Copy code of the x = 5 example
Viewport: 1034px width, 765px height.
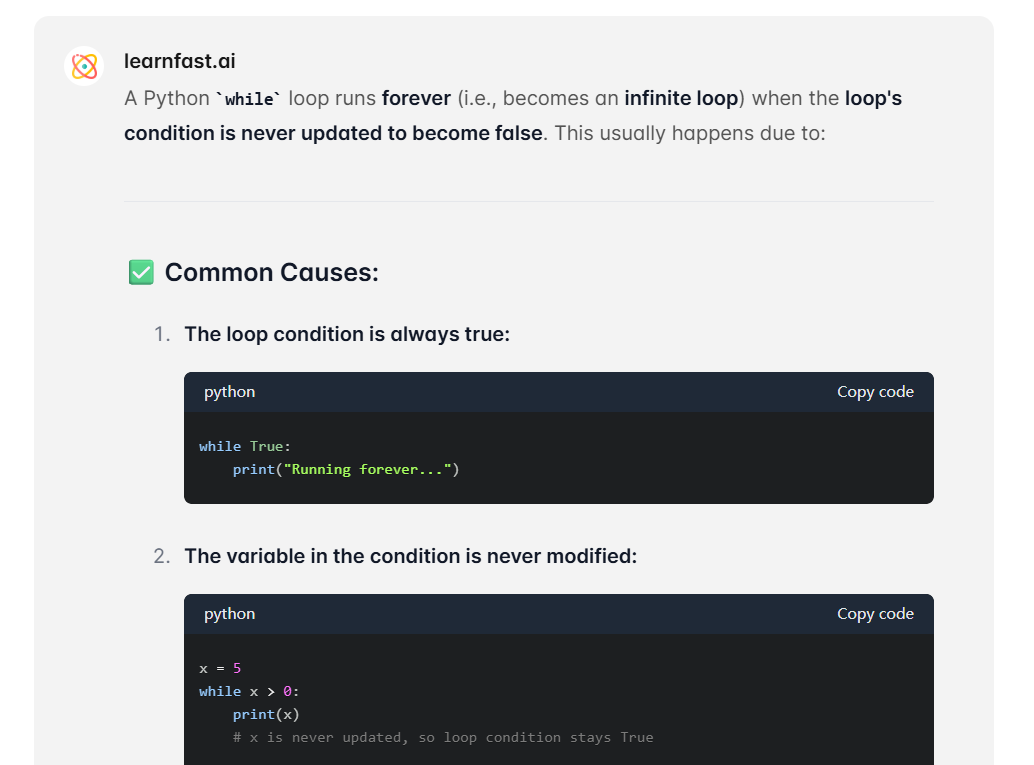click(x=875, y=614)
